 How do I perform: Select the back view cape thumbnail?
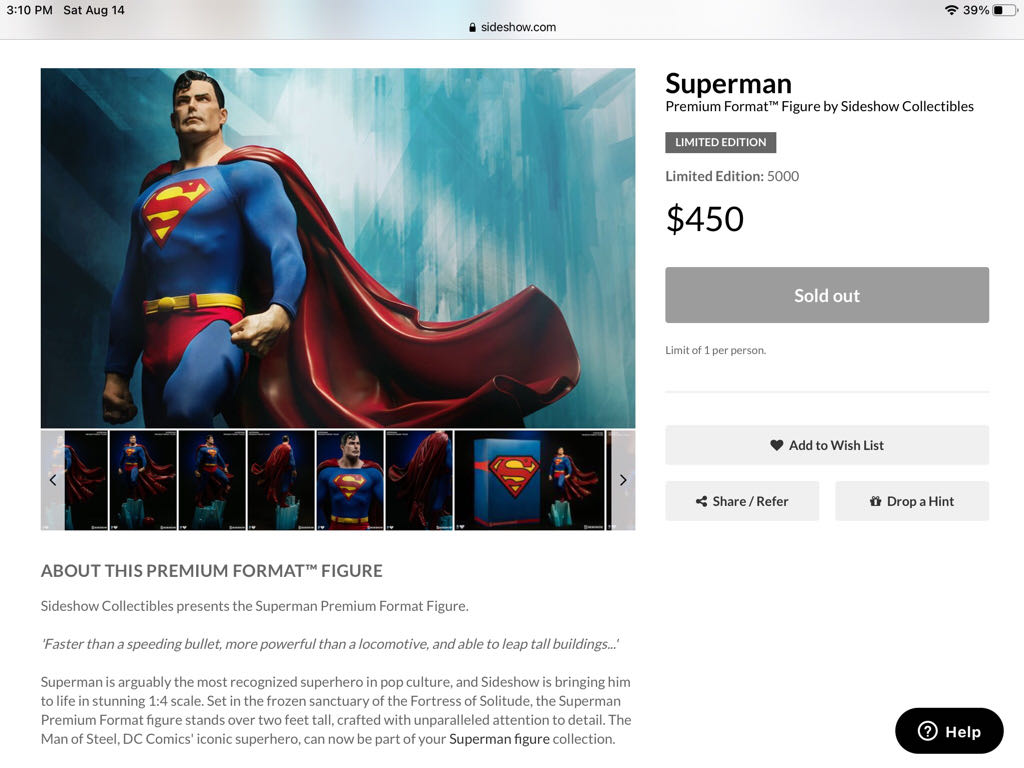281,480
